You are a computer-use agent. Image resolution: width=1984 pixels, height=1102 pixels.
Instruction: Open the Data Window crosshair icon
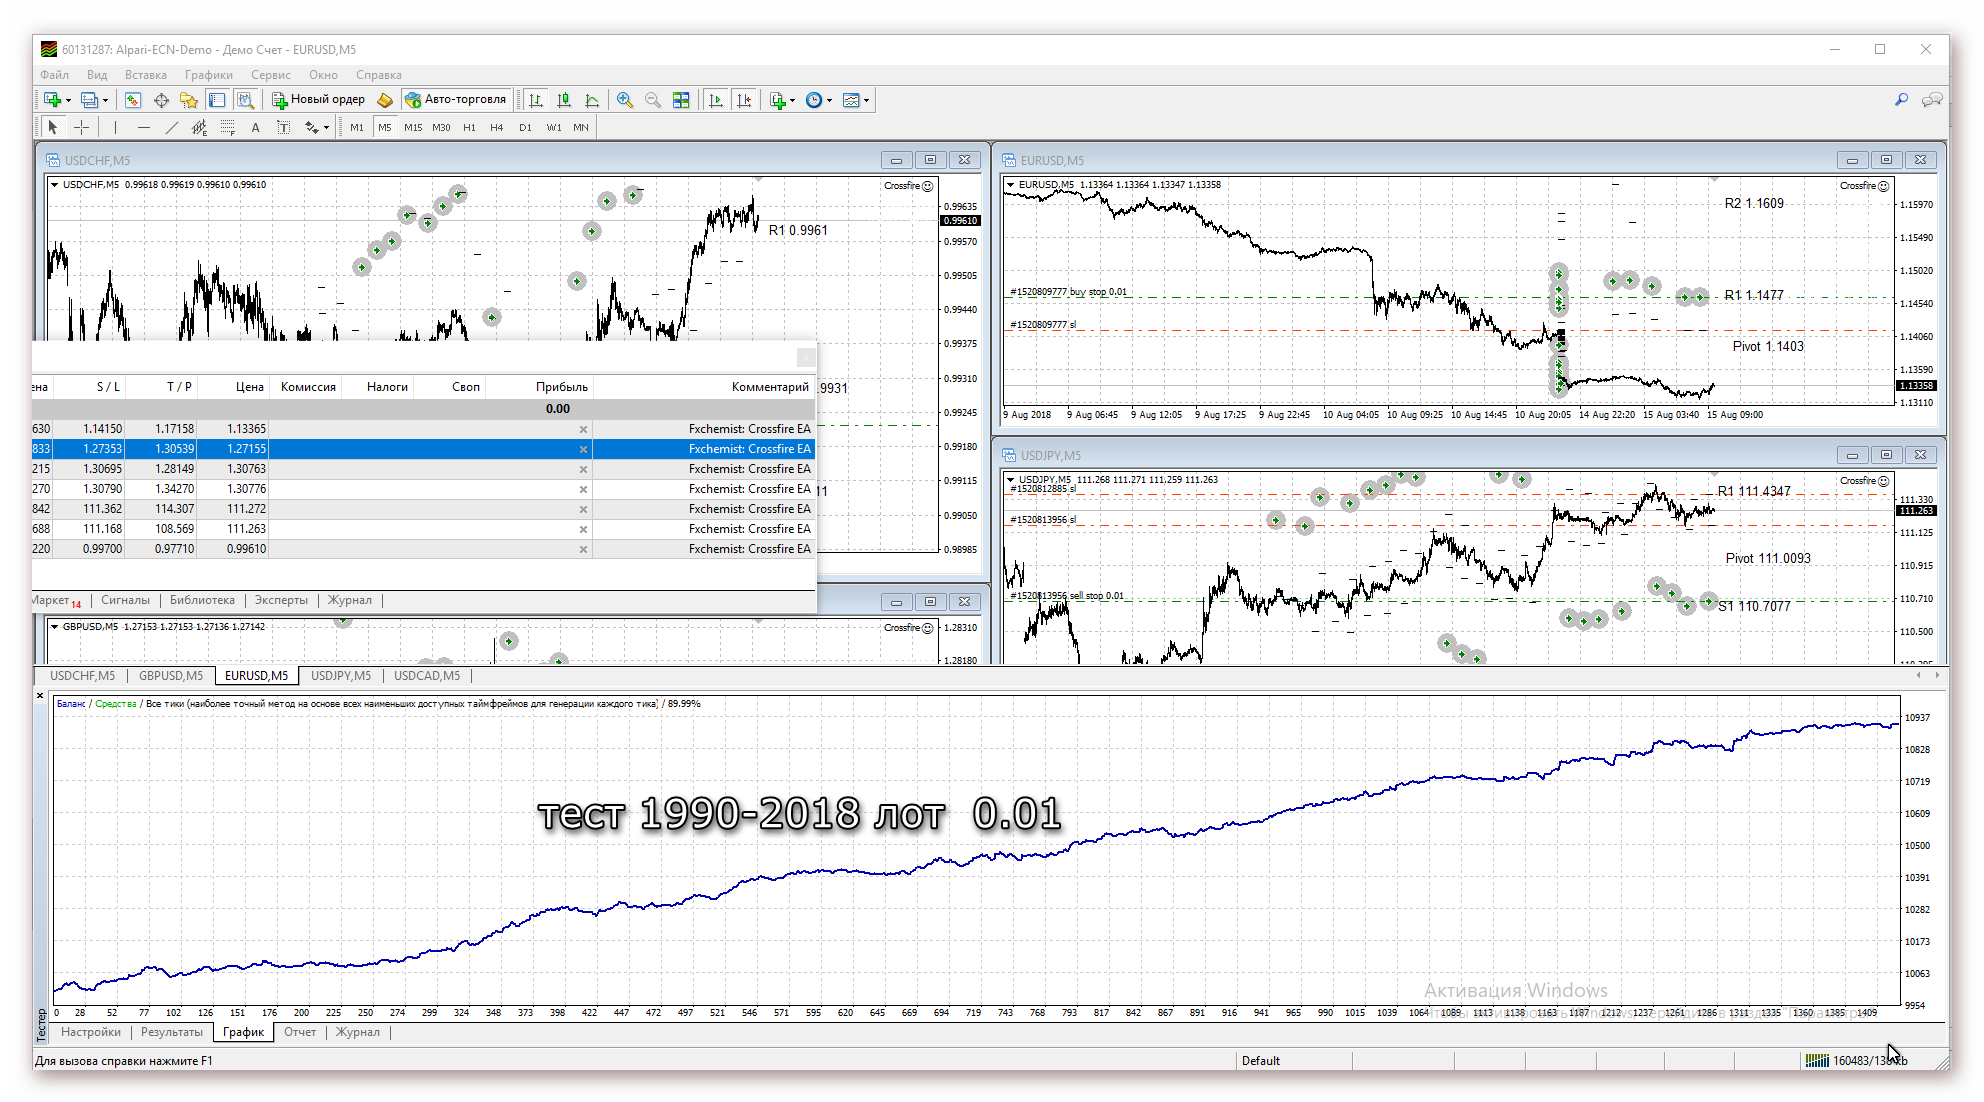(161, 100)
